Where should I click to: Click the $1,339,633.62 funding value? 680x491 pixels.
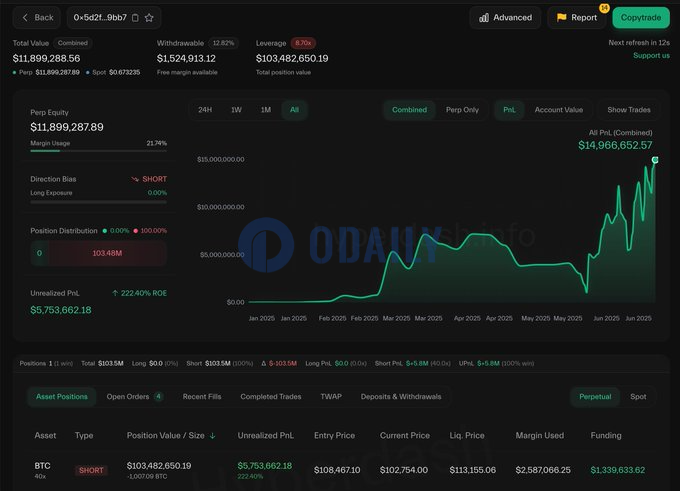[x=618, y=470]
